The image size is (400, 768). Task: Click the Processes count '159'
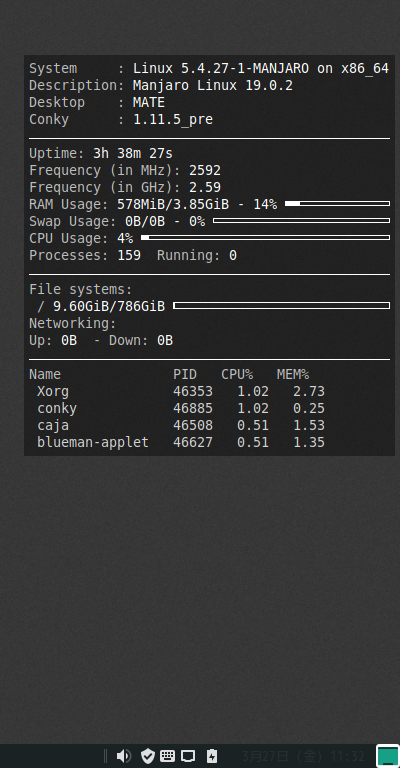(x=129, y=256)
